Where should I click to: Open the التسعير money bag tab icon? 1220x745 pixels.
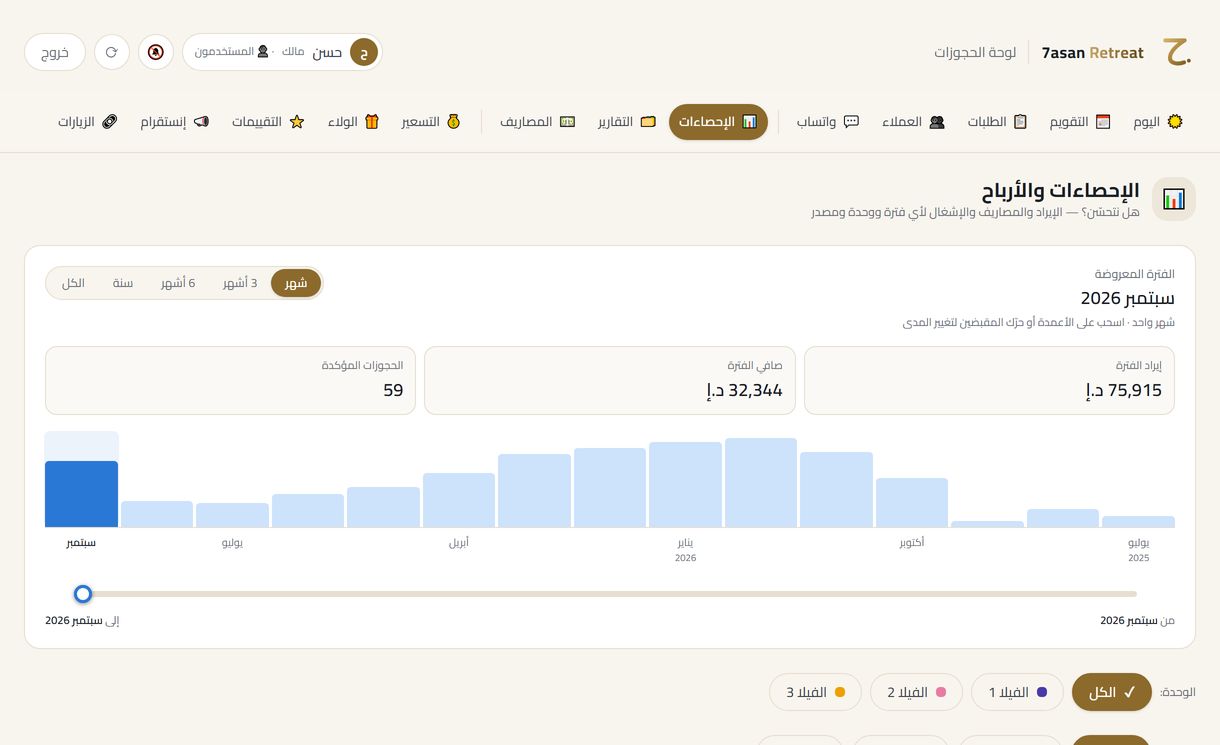point(453,122)
